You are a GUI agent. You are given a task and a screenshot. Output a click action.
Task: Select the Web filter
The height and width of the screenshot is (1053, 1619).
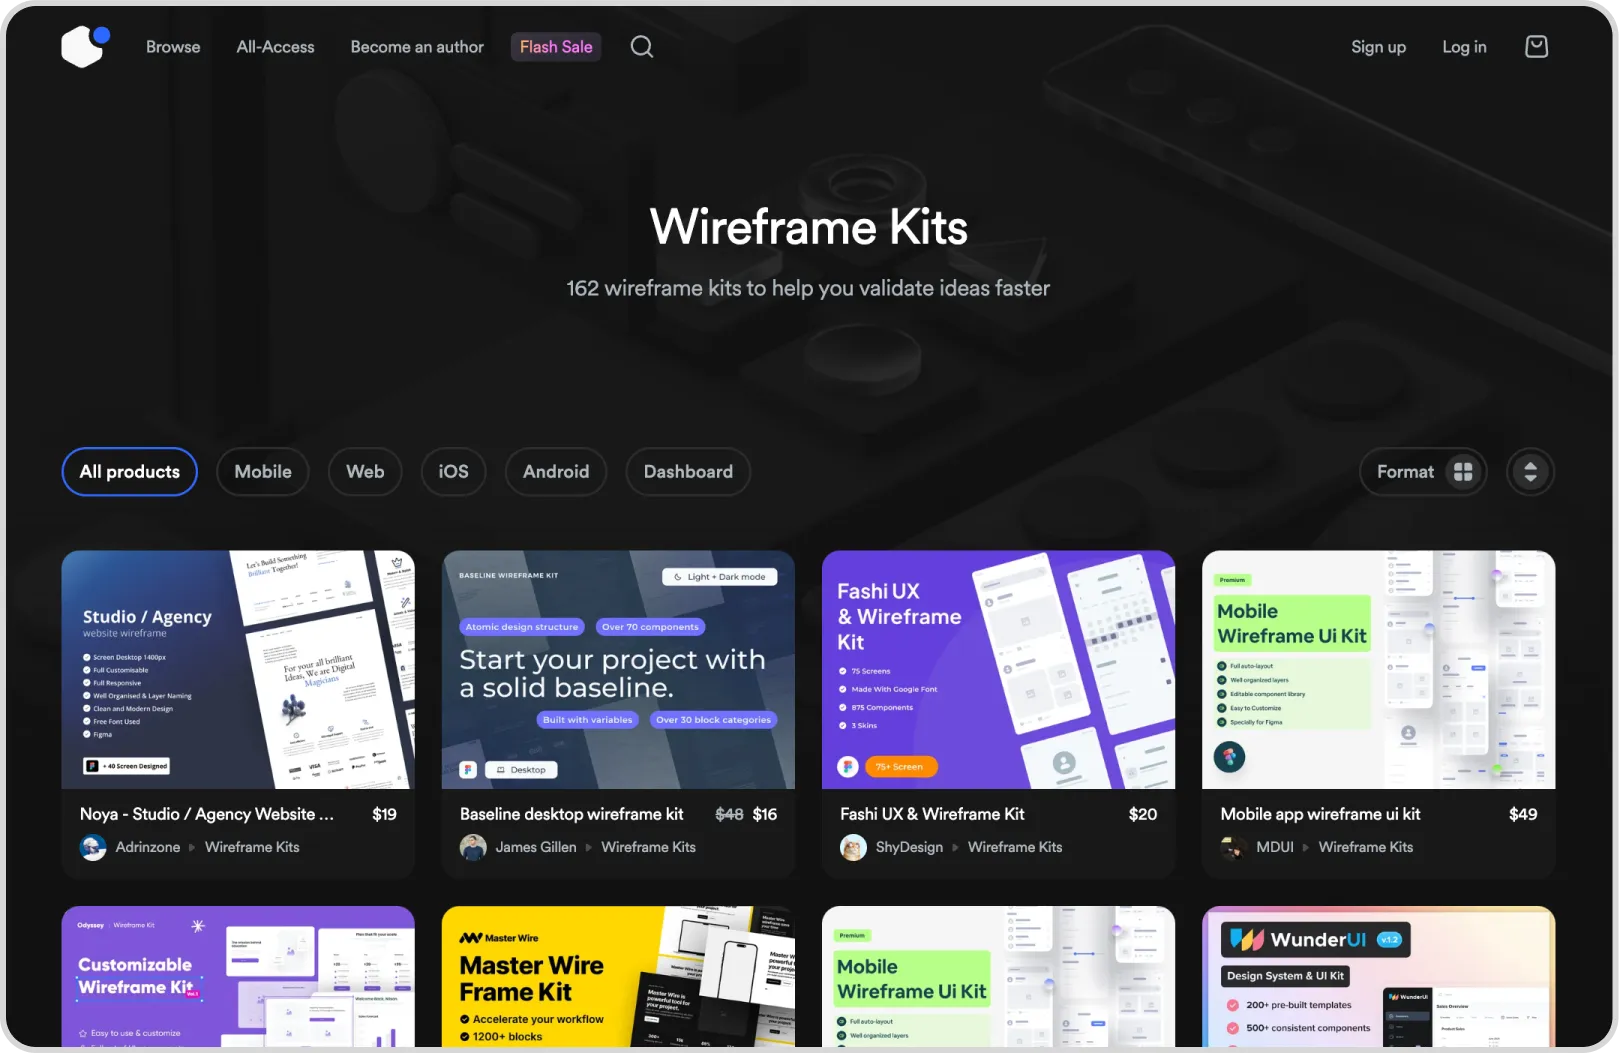[x=365, y=472]
